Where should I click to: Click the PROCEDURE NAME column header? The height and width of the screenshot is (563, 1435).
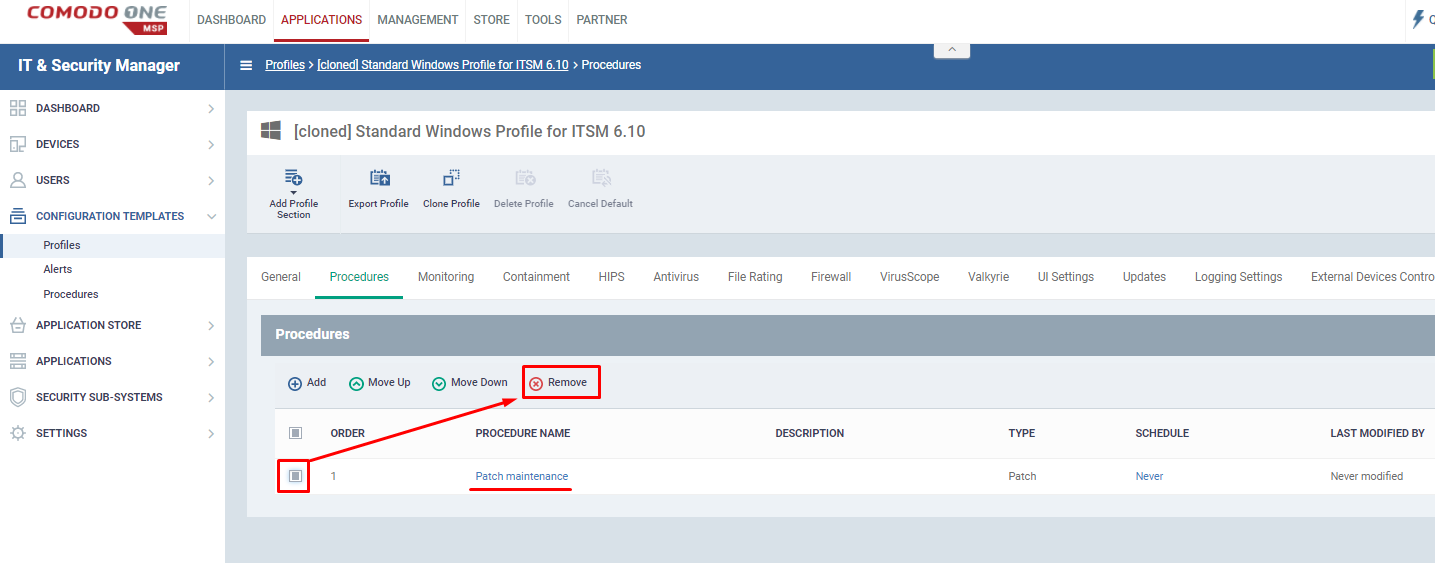(x=523, y=433)
